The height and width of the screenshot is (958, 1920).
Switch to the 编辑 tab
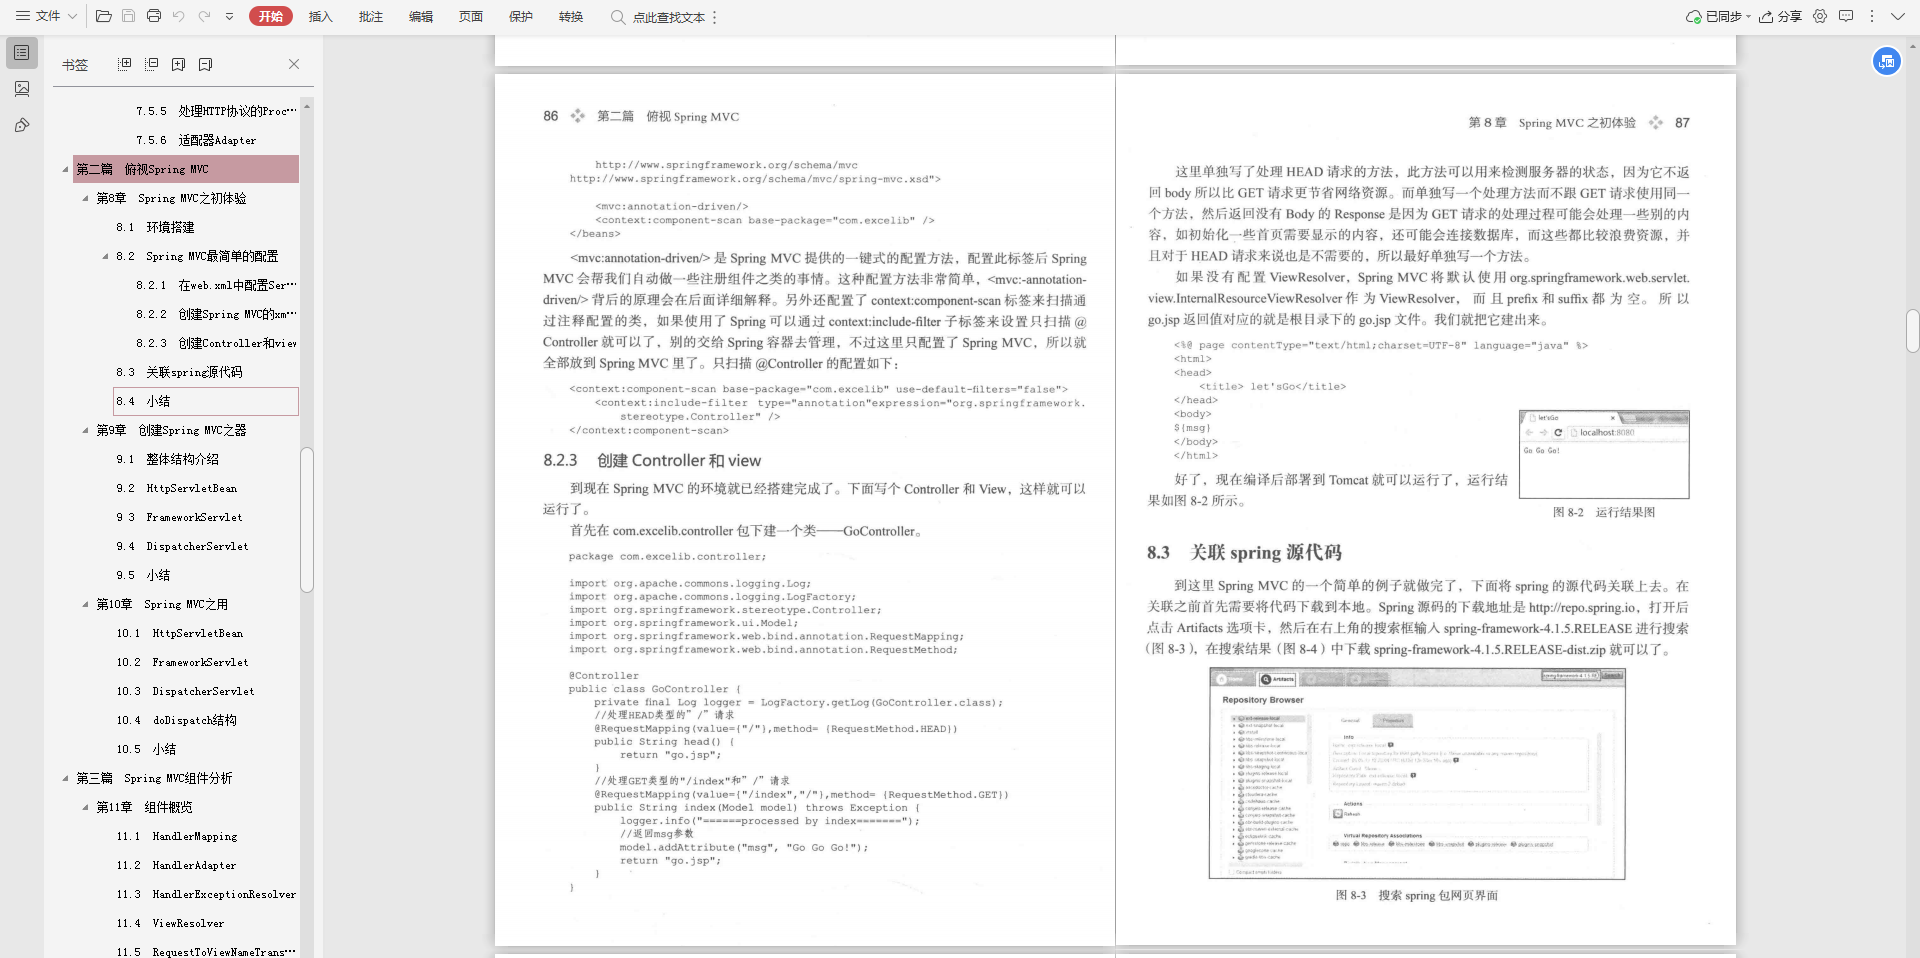click(x=420, y=17)
